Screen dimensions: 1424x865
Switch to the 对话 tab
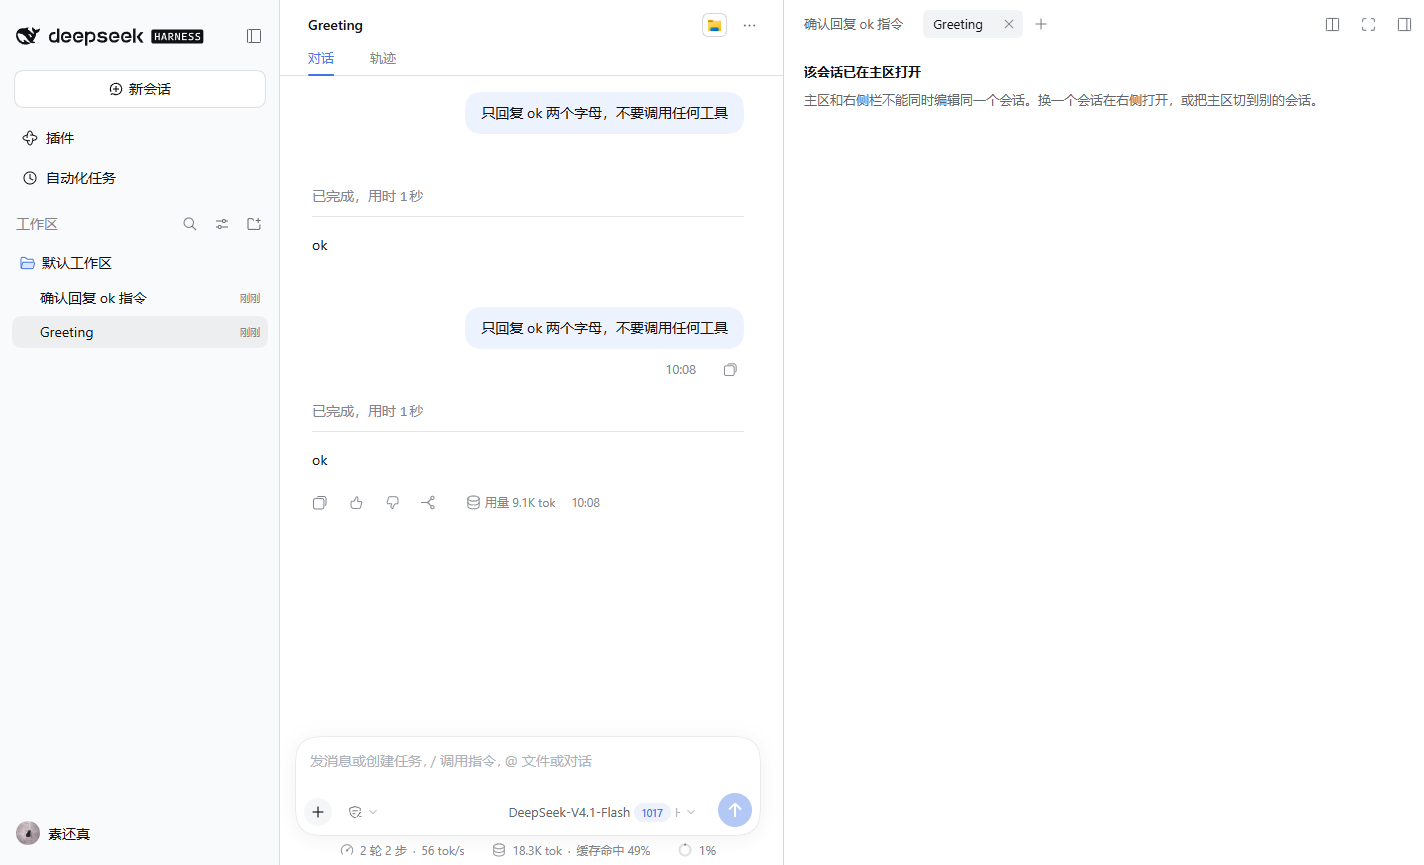pyautogui.click(x=321, y=58)
